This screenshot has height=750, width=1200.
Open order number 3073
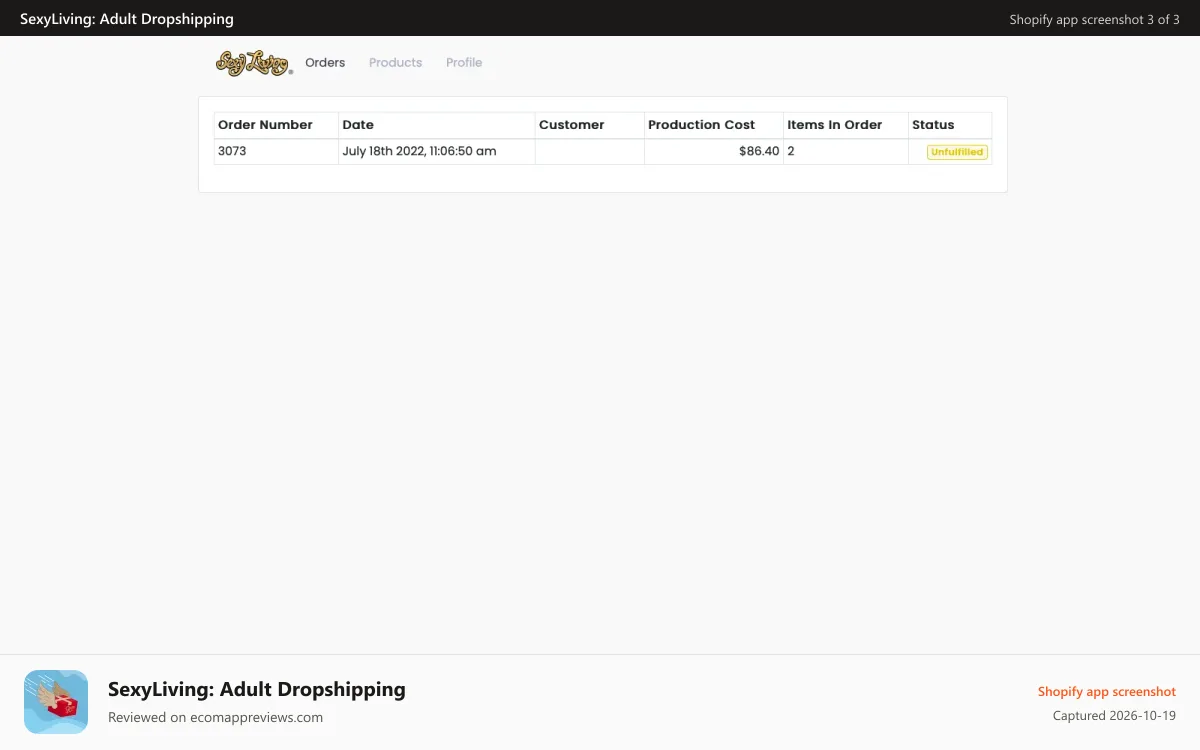(232, 151)
